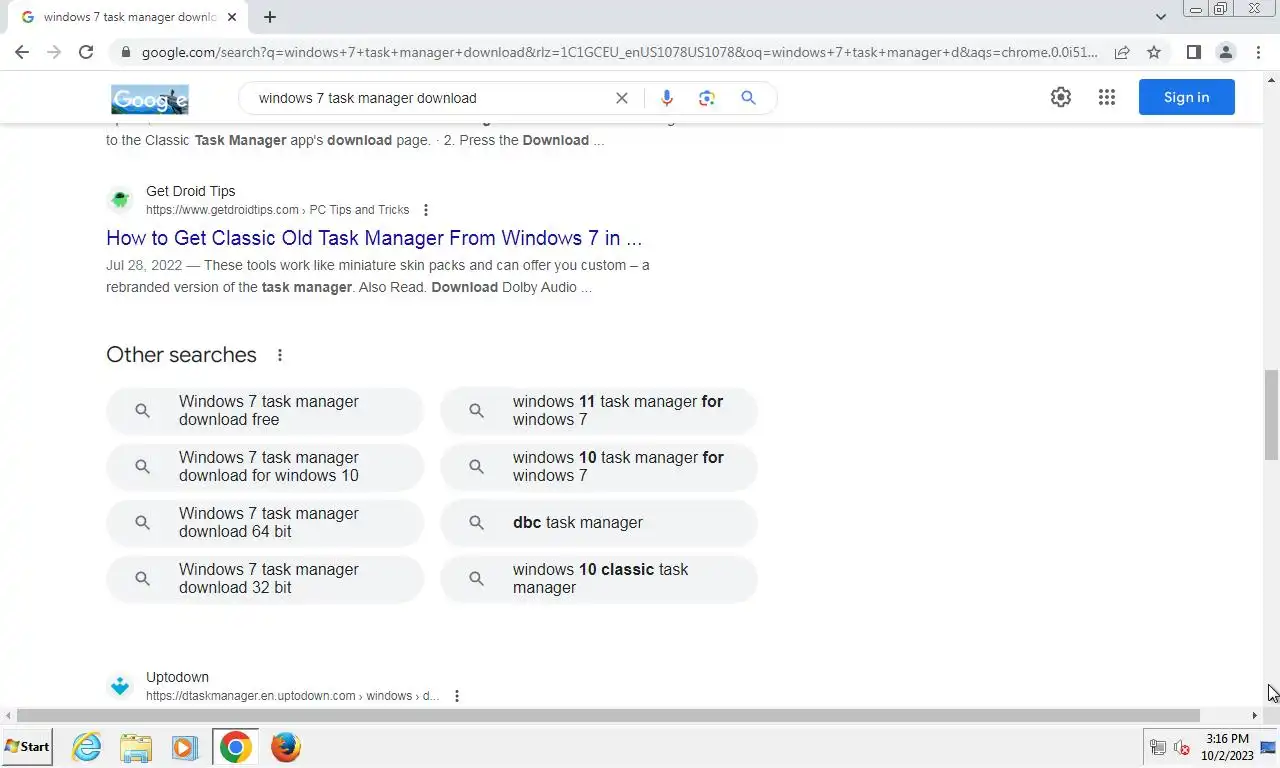Bookmark this page with the star icon

tap(1154, 52)
